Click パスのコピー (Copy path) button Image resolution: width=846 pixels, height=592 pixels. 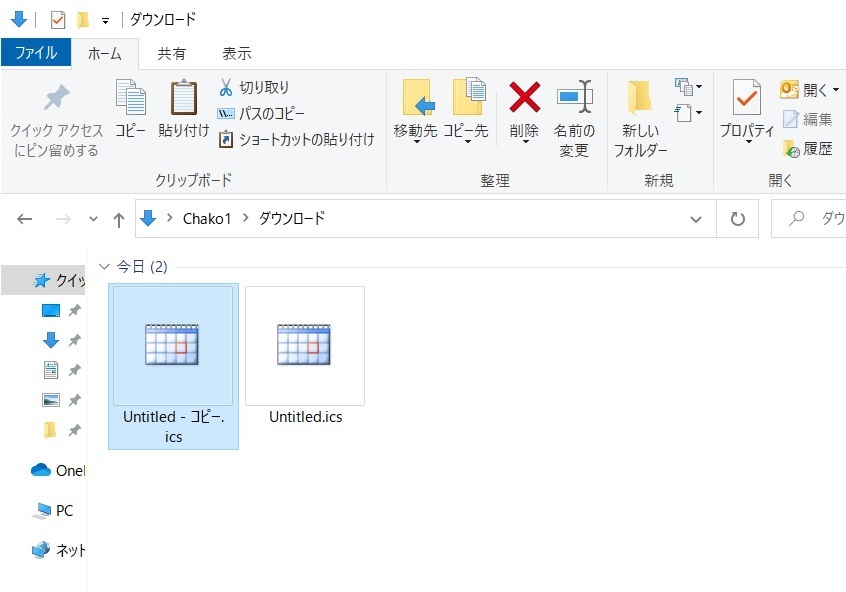click(262, 114)
